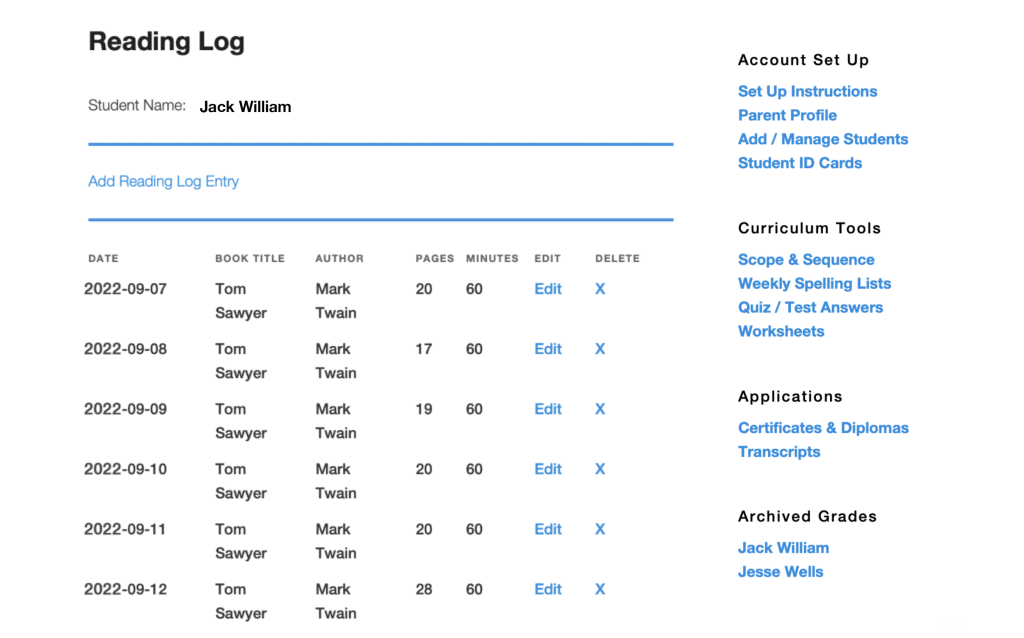Viewport: 1024px width, 638px height.
Task: Delete the 2022-09-11 reading log entry
Action: [x=599, y=529]
